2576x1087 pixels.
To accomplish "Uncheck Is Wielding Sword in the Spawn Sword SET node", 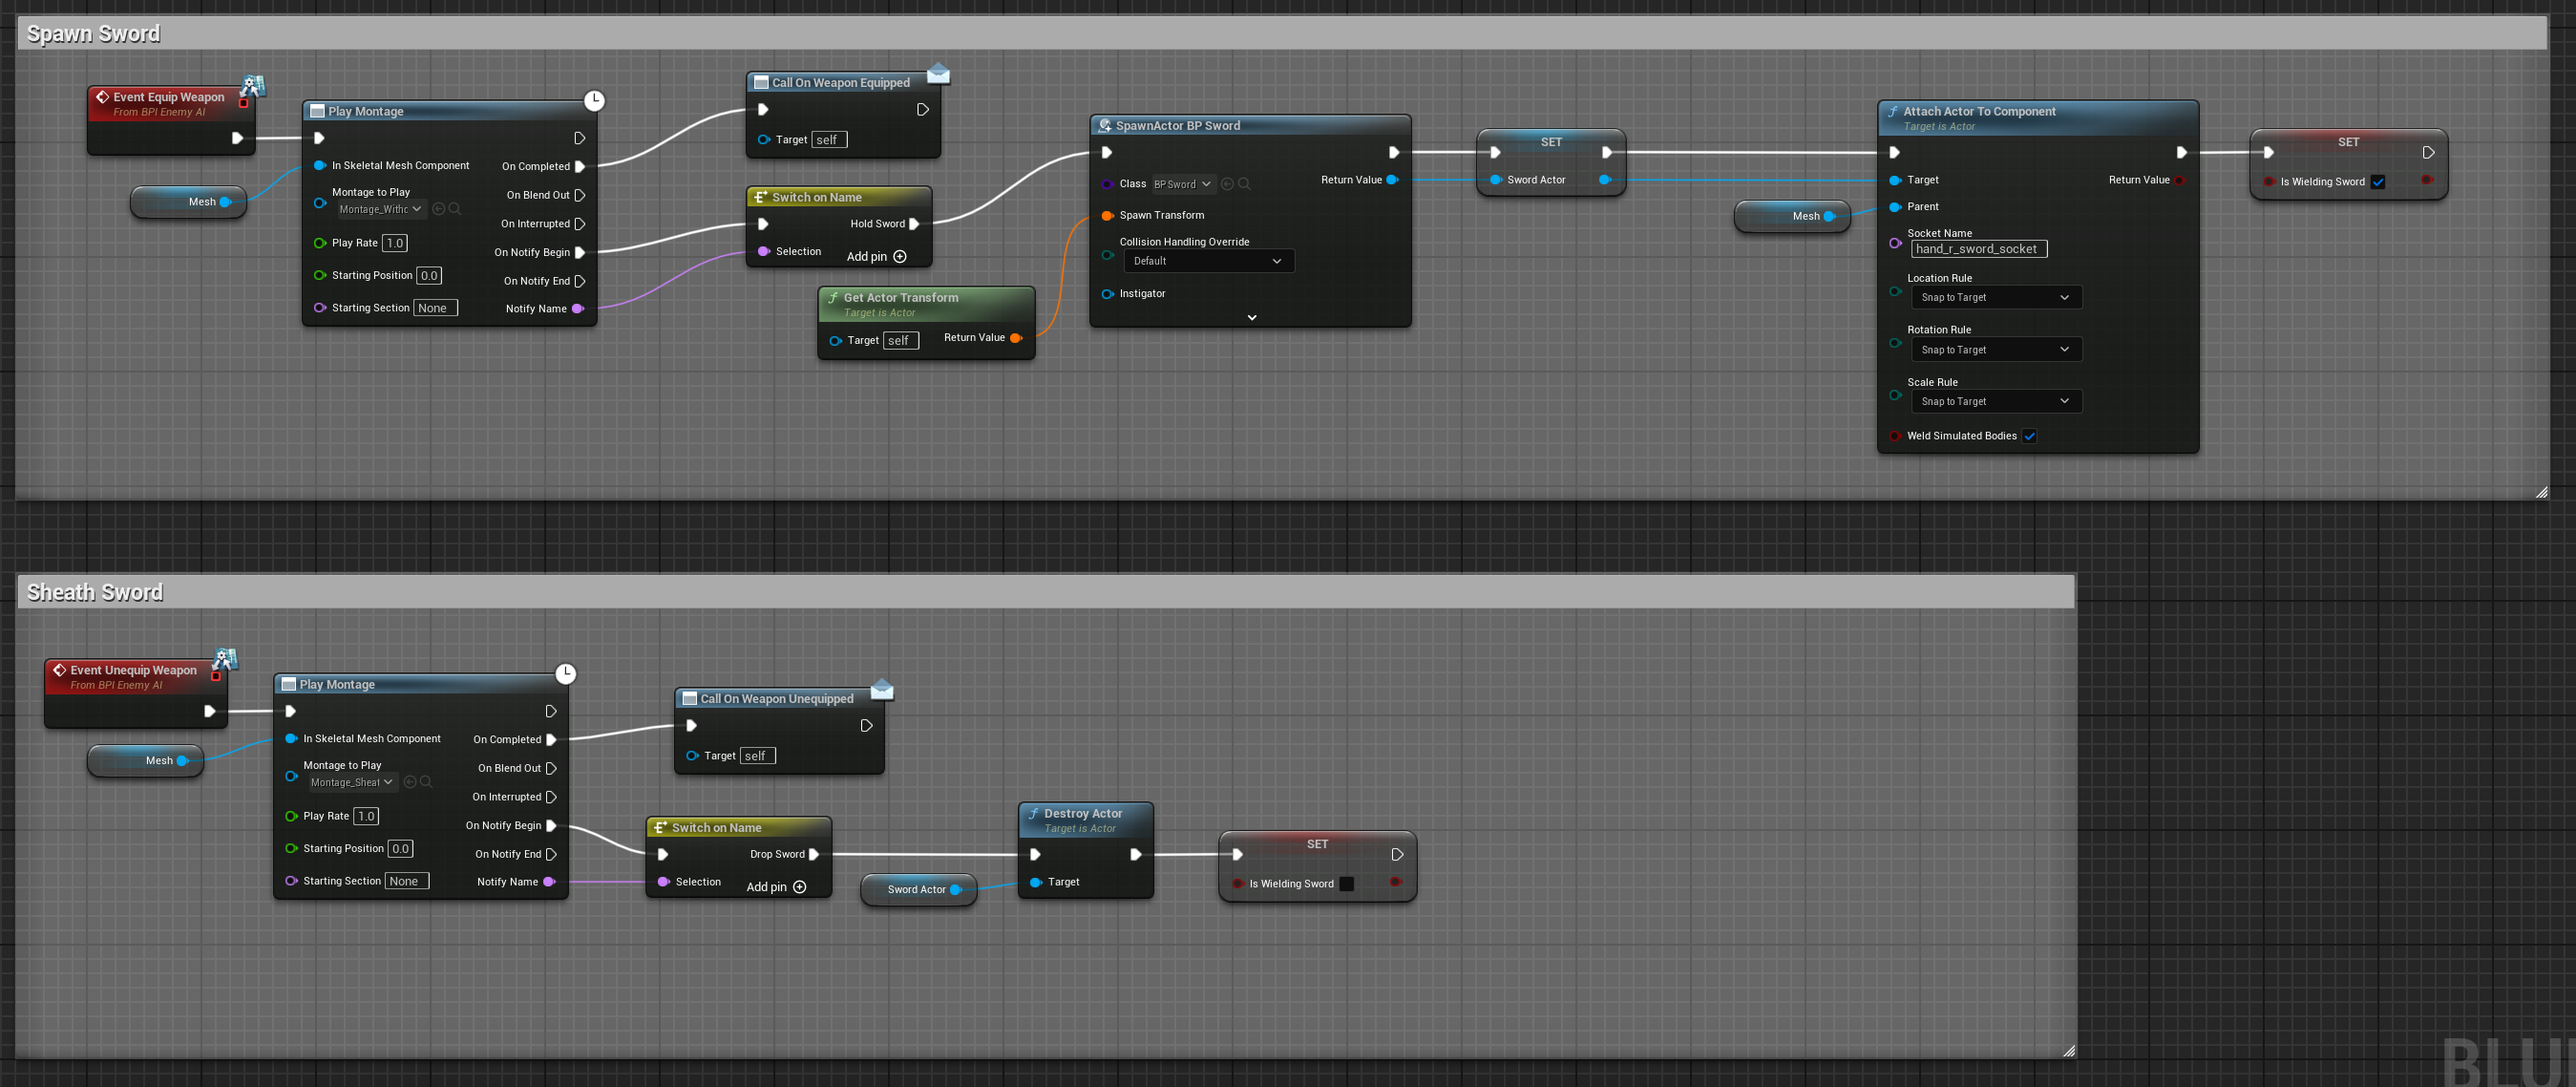I will [x=2378, y=182].
